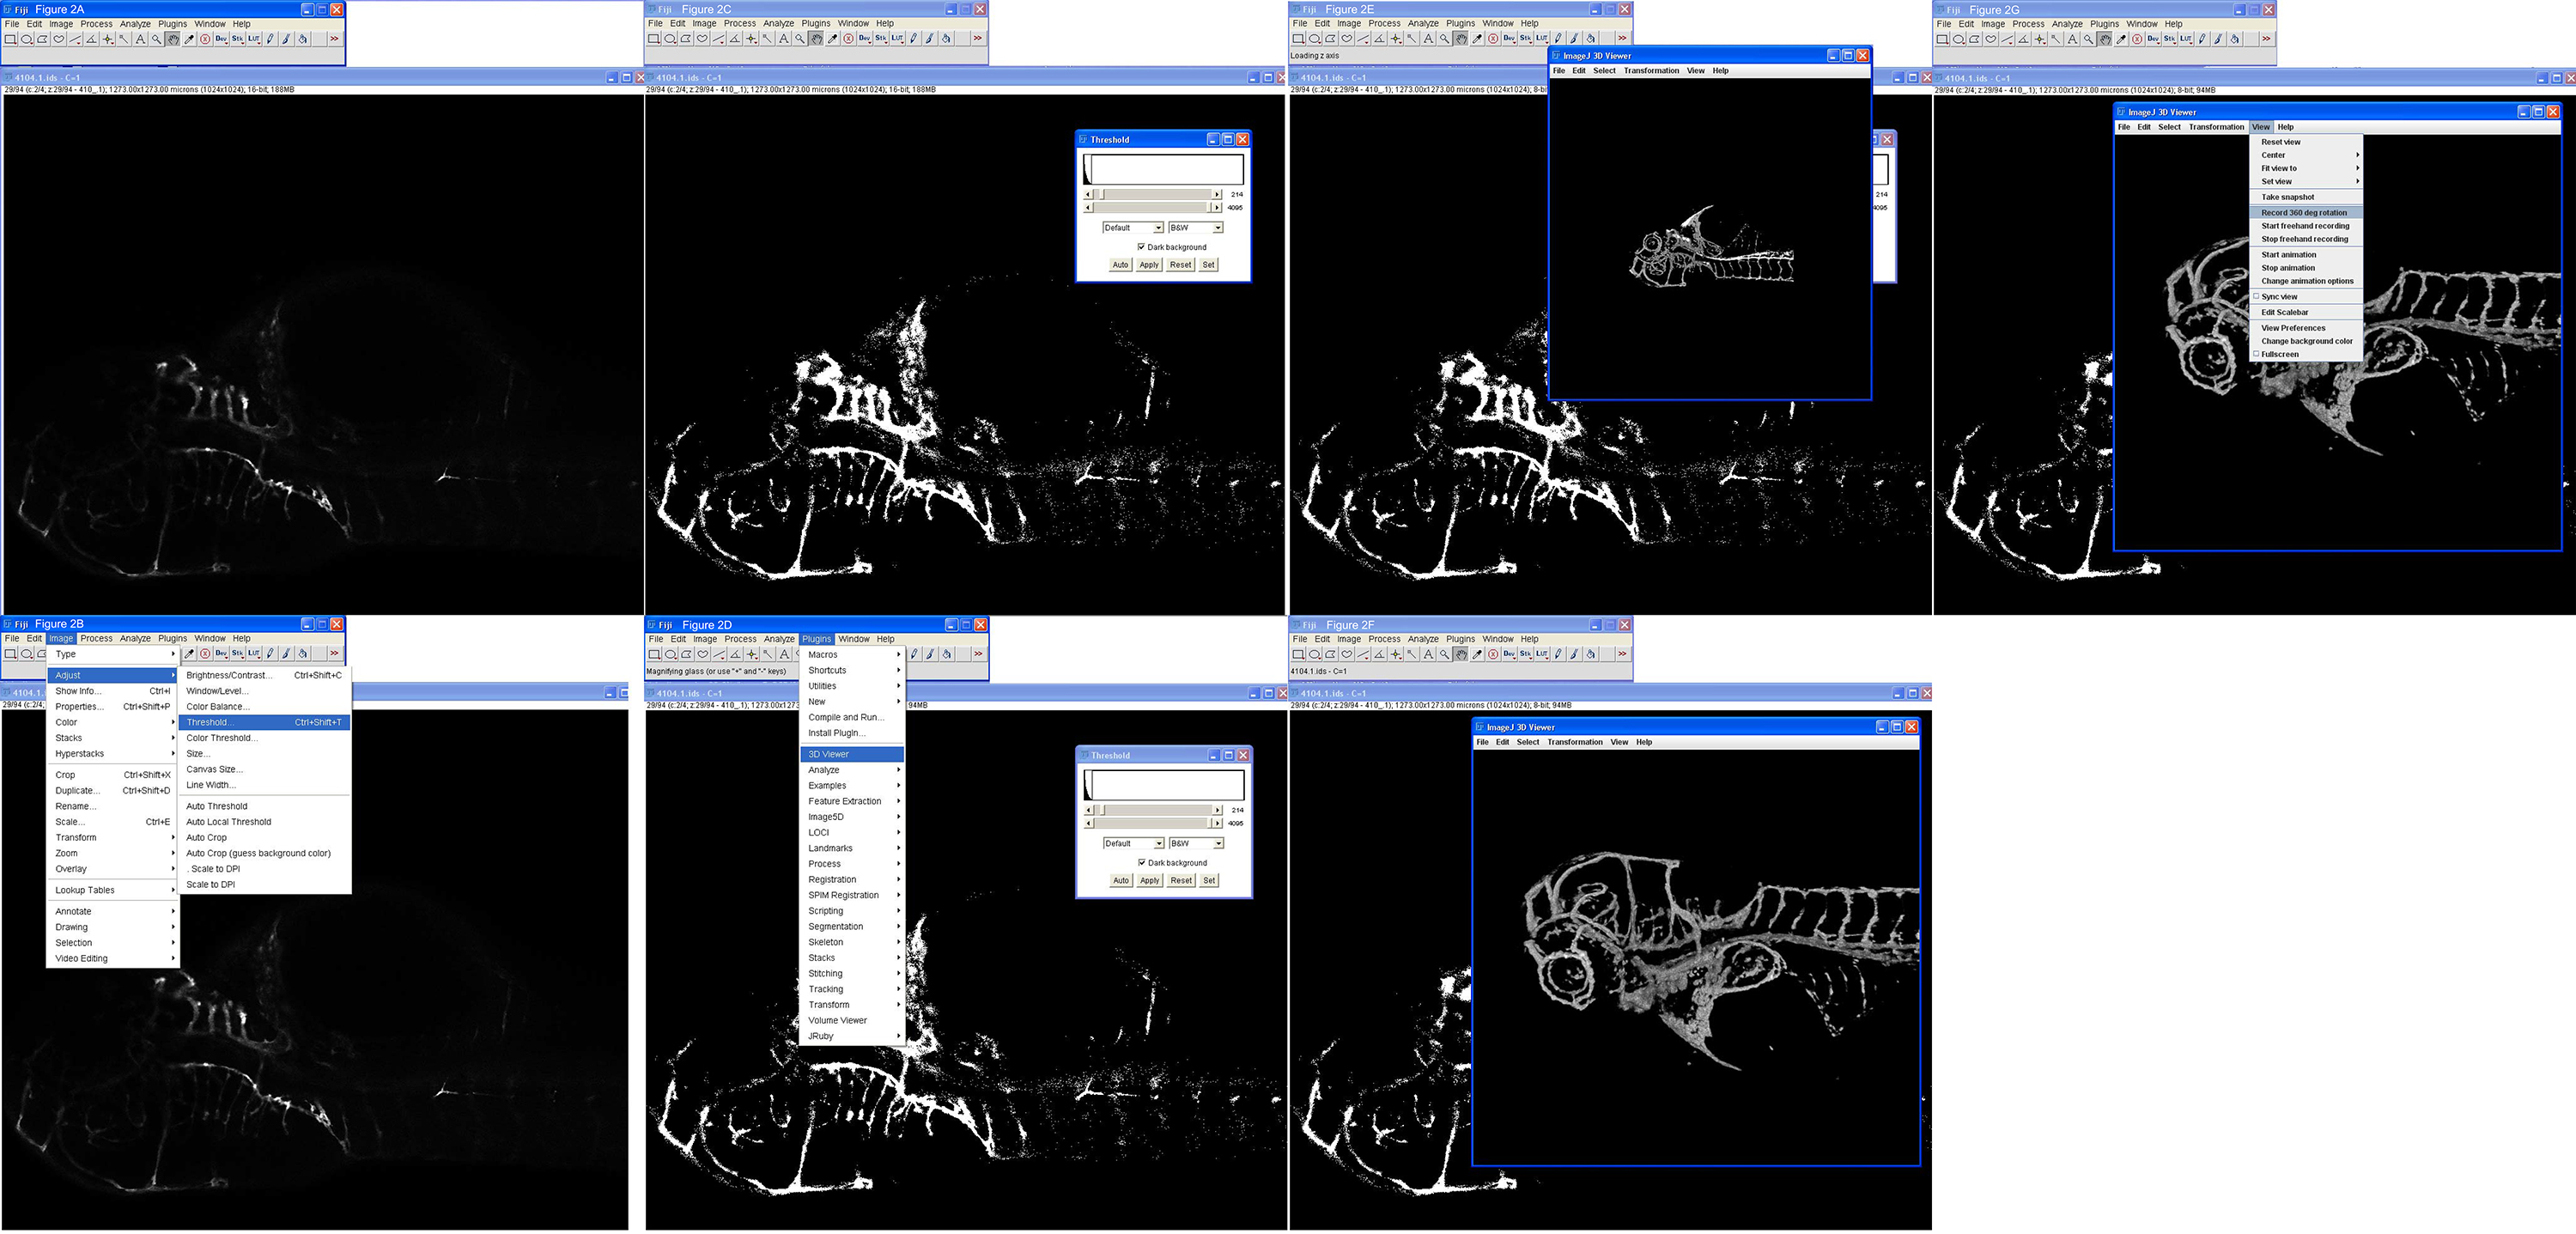
Task: Click Record 360 deg rotation menu entry
Action: click(x=2304, y=212)
